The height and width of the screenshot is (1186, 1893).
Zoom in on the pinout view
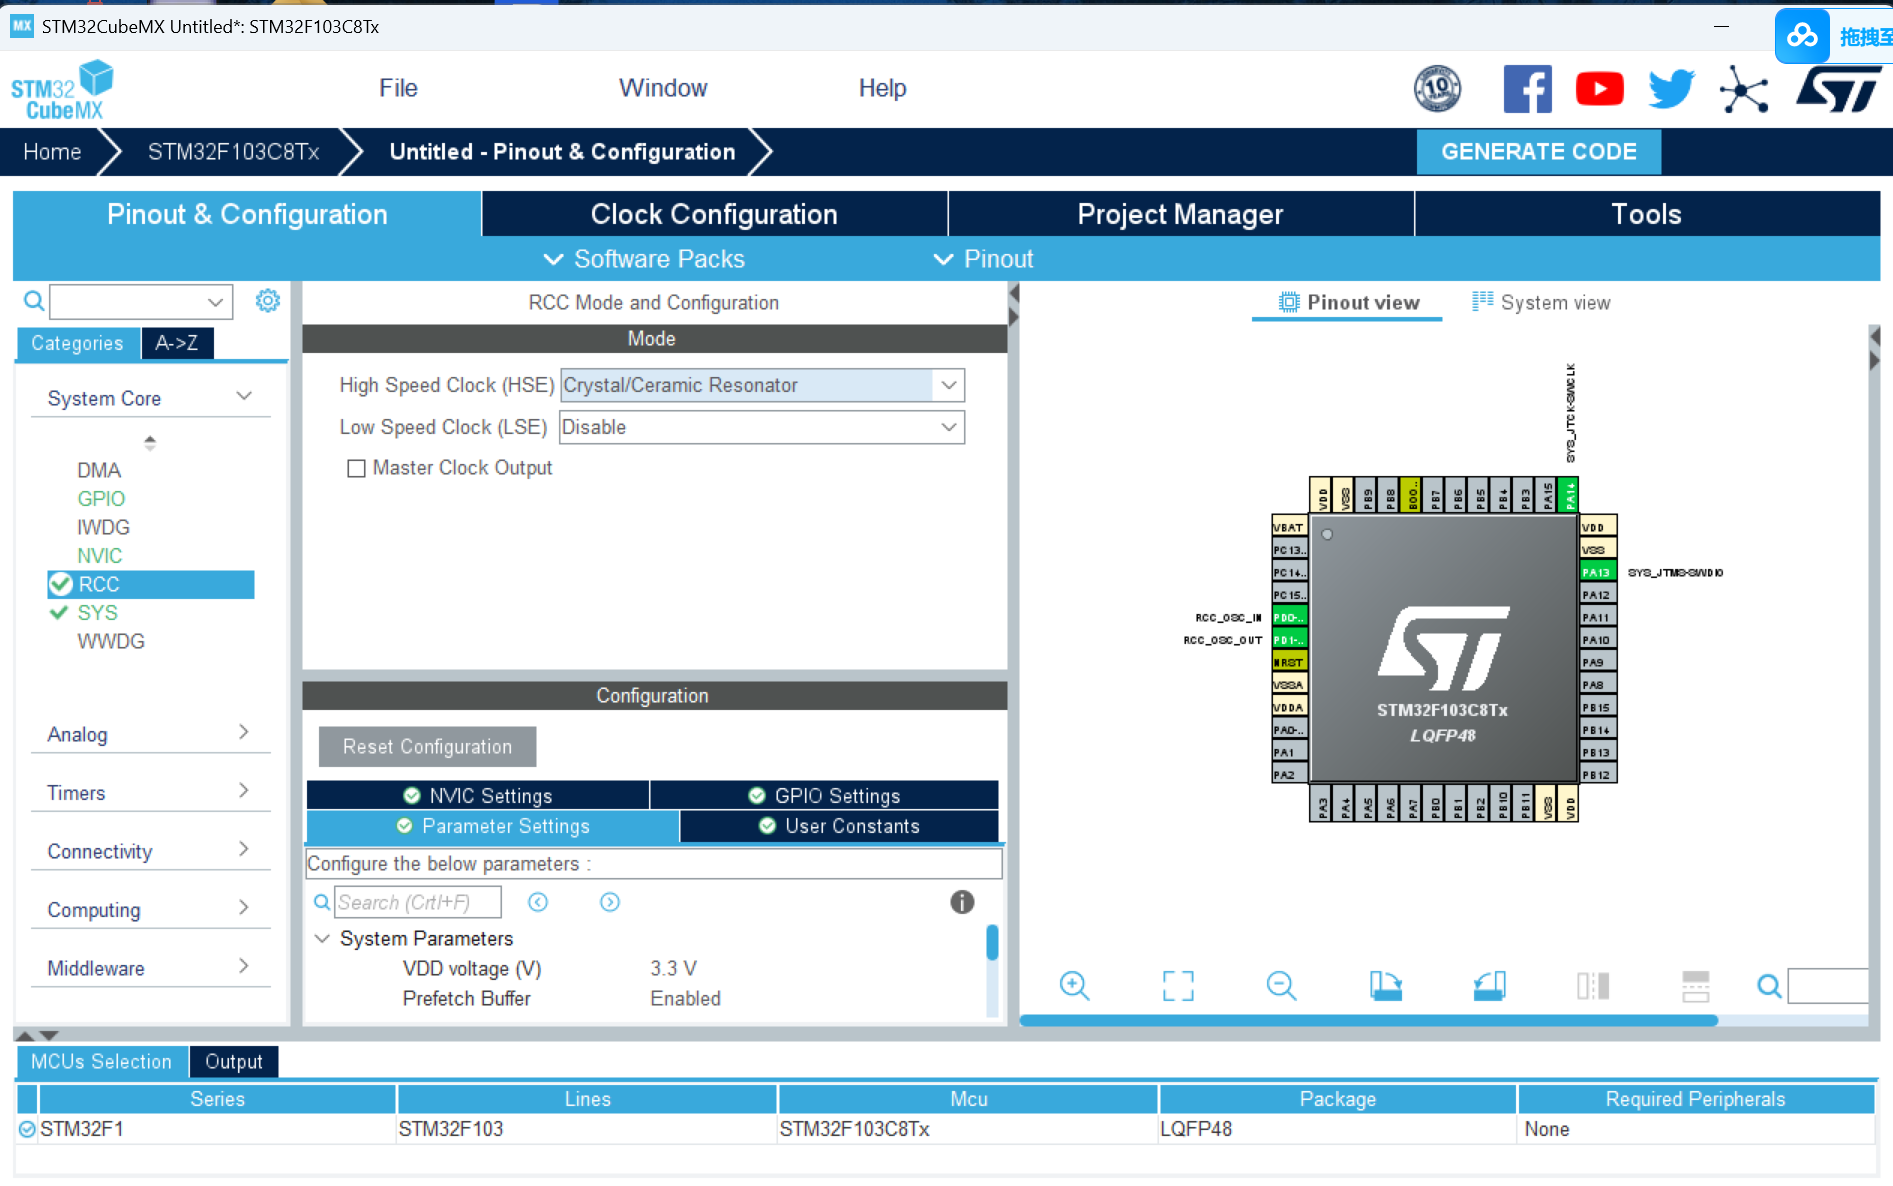pos(1074,986)
